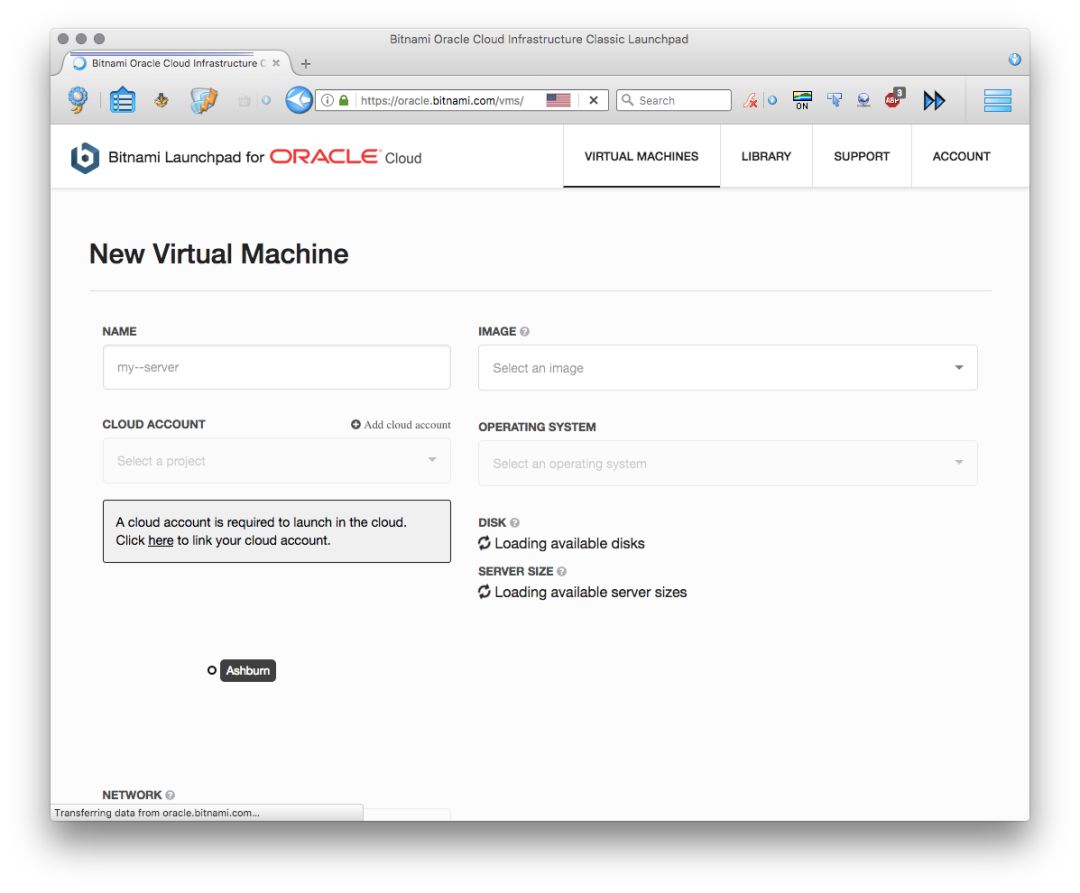Click the red Flash-blocker toolbar icon
The width and height of the screenshot is (1080, 893).
pos(750,101)
